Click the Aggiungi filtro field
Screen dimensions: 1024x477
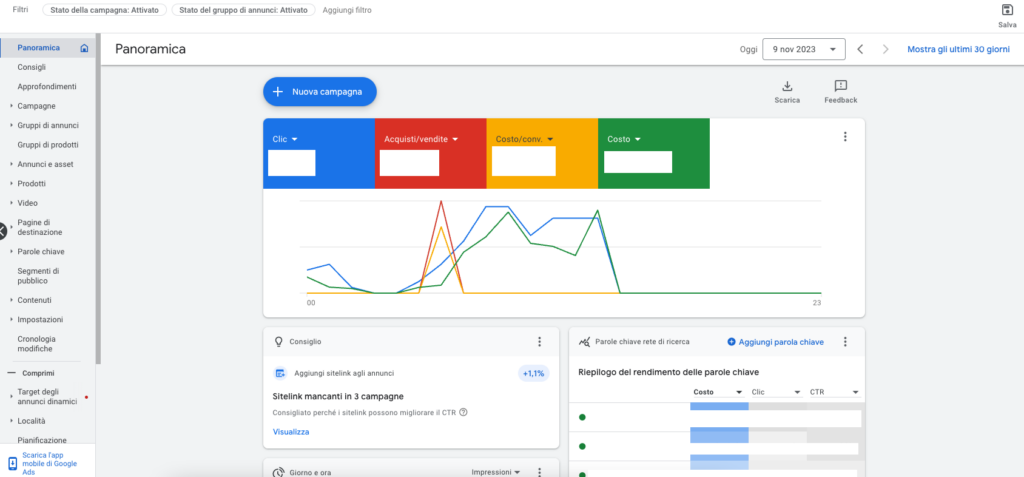pos(347,10)
